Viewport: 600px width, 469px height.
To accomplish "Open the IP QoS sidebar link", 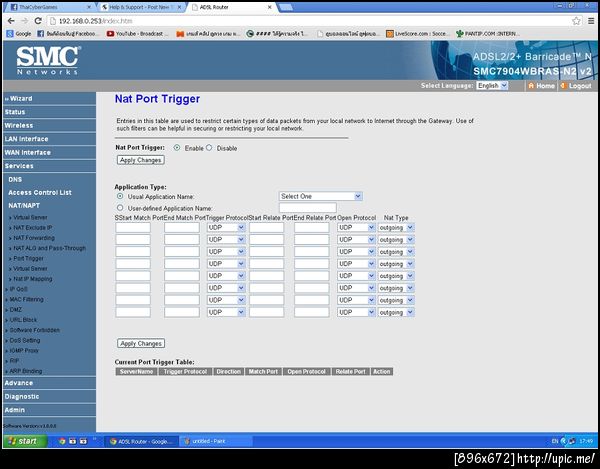I will coord(18,289).
